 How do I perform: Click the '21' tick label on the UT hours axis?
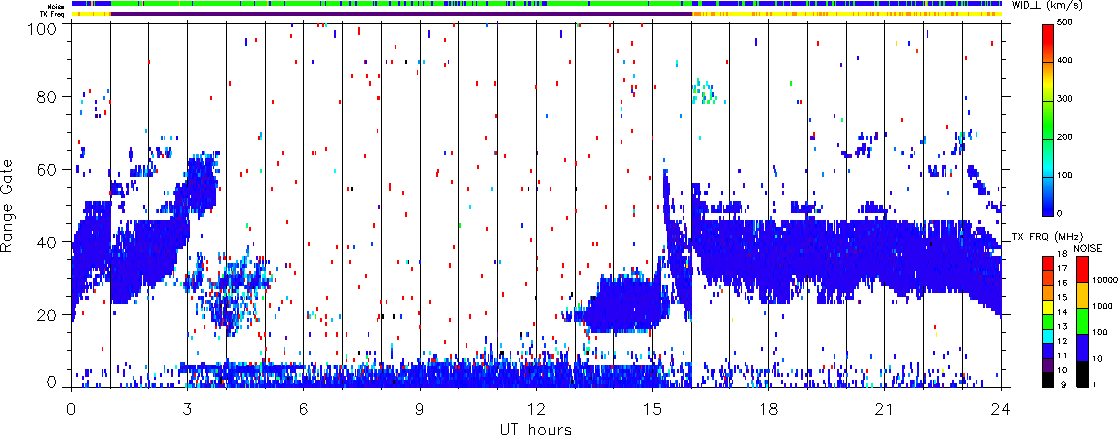(885, 407)
